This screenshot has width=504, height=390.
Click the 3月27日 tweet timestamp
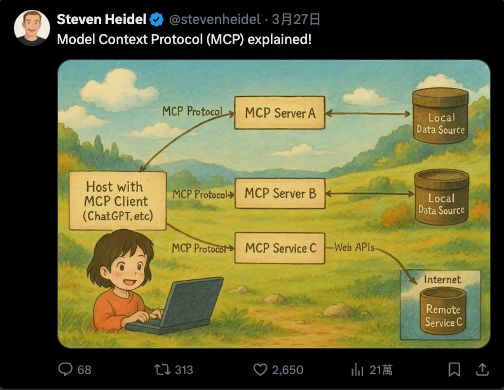click(x=296, y=19)
